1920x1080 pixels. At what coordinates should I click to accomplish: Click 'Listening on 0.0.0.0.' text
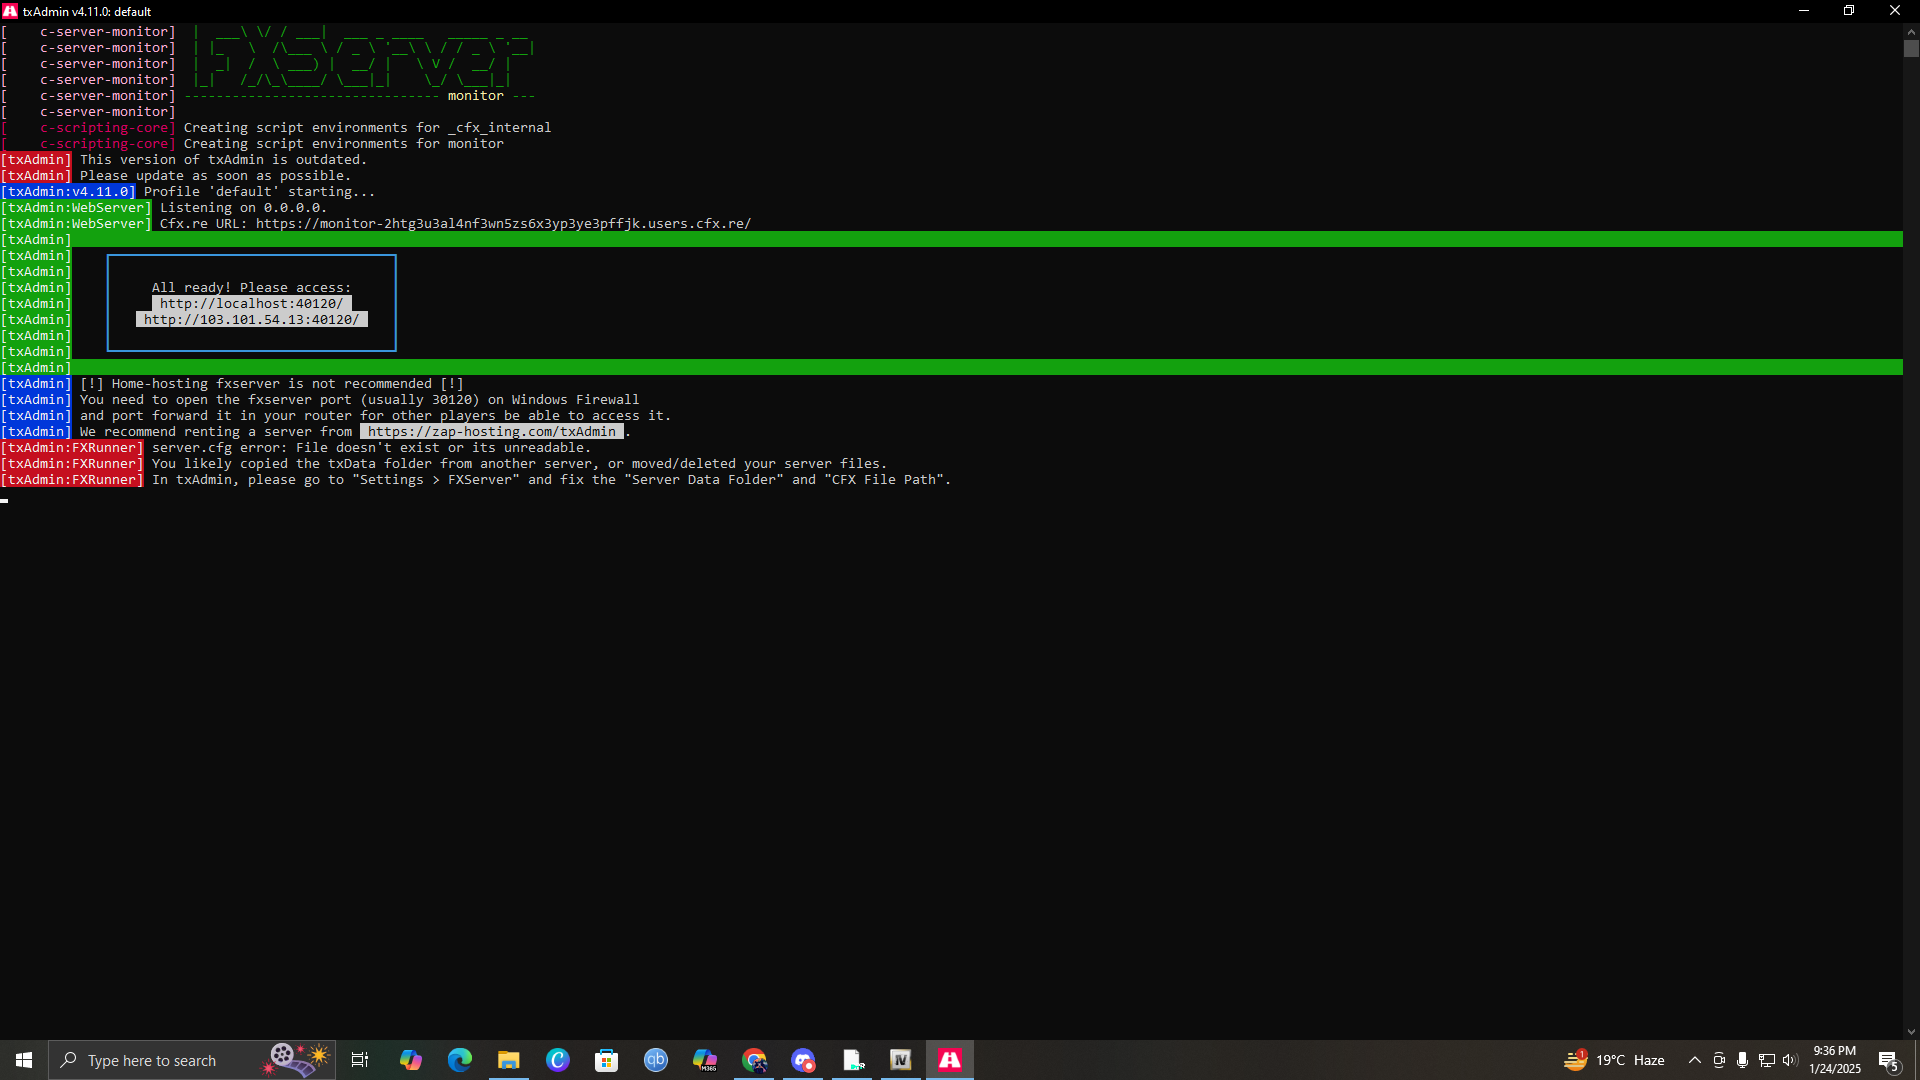coord(243,208)
